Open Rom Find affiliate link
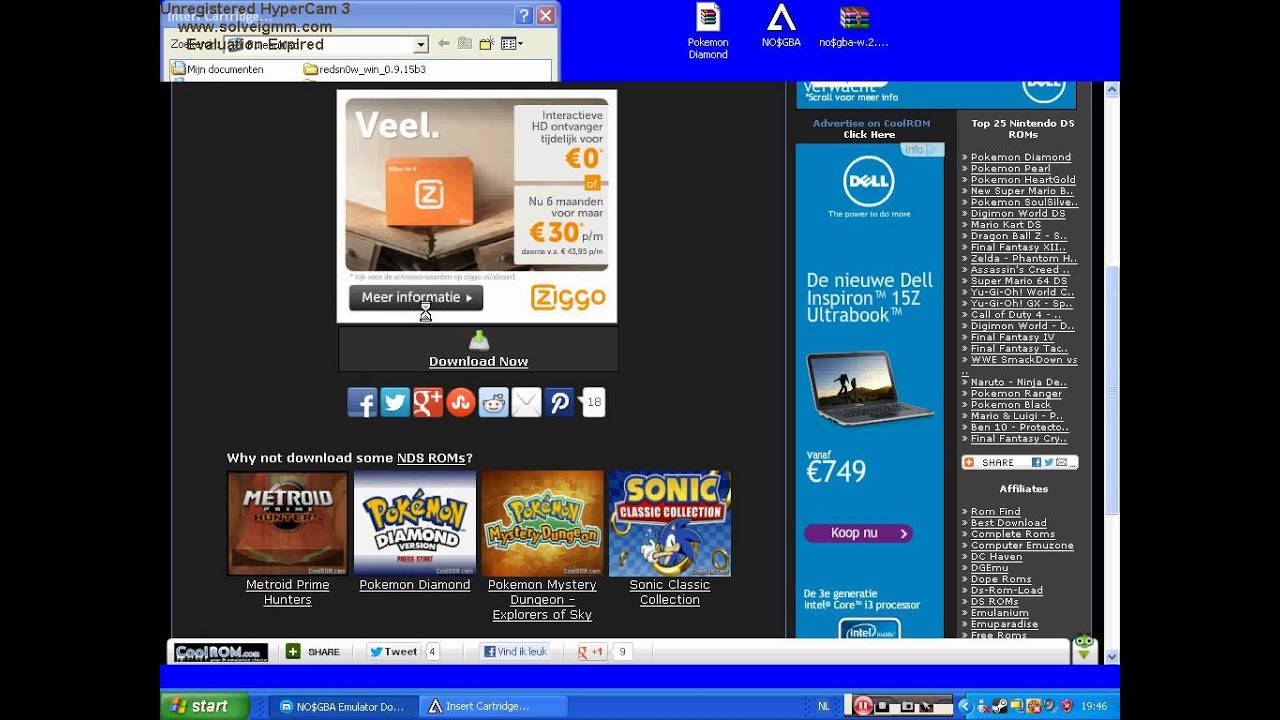The image size is (1280, 720). click(x=995, y=511)
